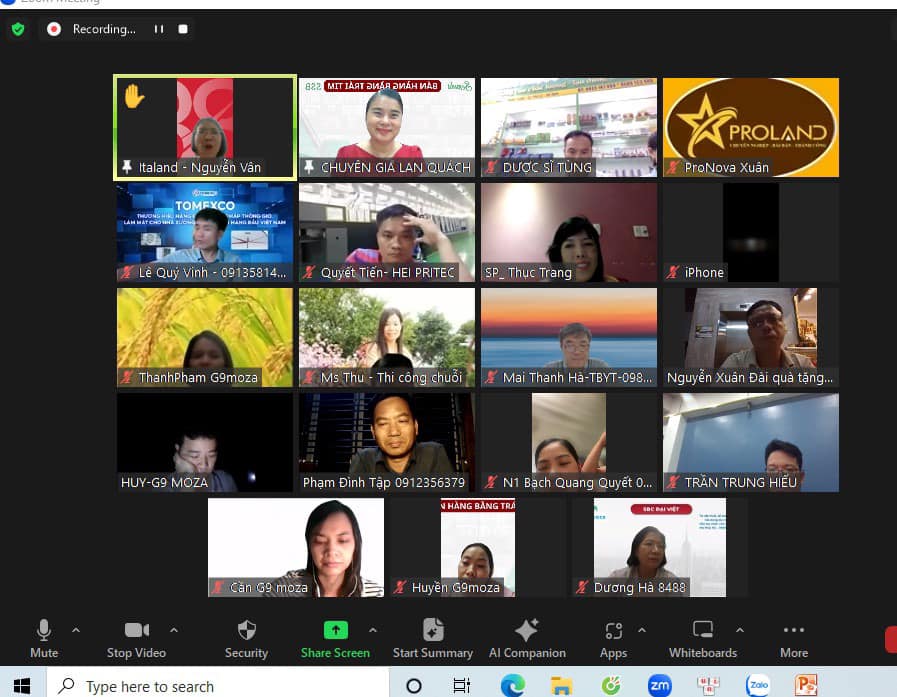
Task: Open the Apps panel
Action: point(613,638)
